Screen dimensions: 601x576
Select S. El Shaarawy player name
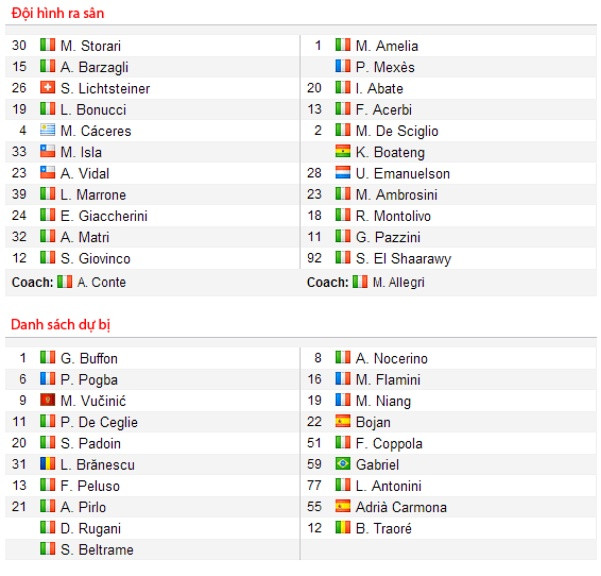coord(403,258)
